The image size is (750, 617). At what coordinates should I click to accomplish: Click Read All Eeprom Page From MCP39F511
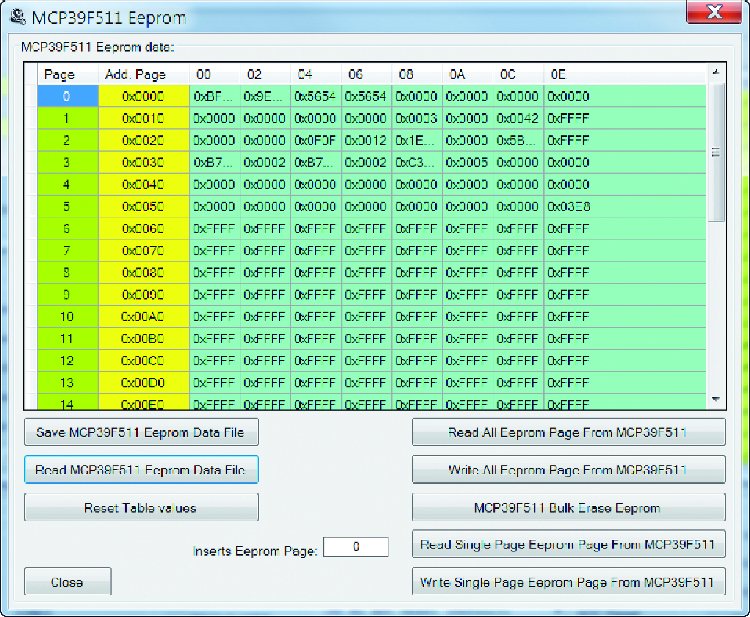(x=568, y=432)
